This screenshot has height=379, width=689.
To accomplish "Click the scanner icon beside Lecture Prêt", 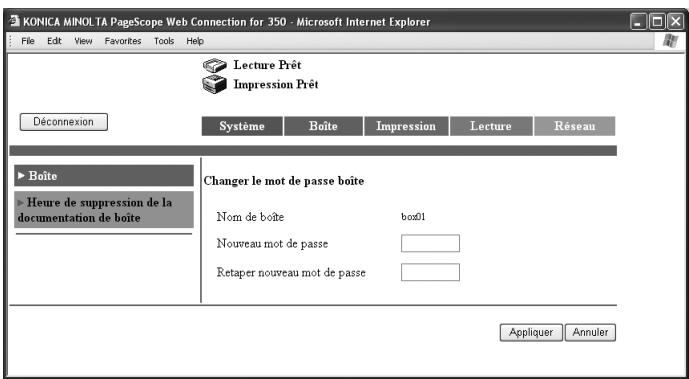I will (215, 66).
